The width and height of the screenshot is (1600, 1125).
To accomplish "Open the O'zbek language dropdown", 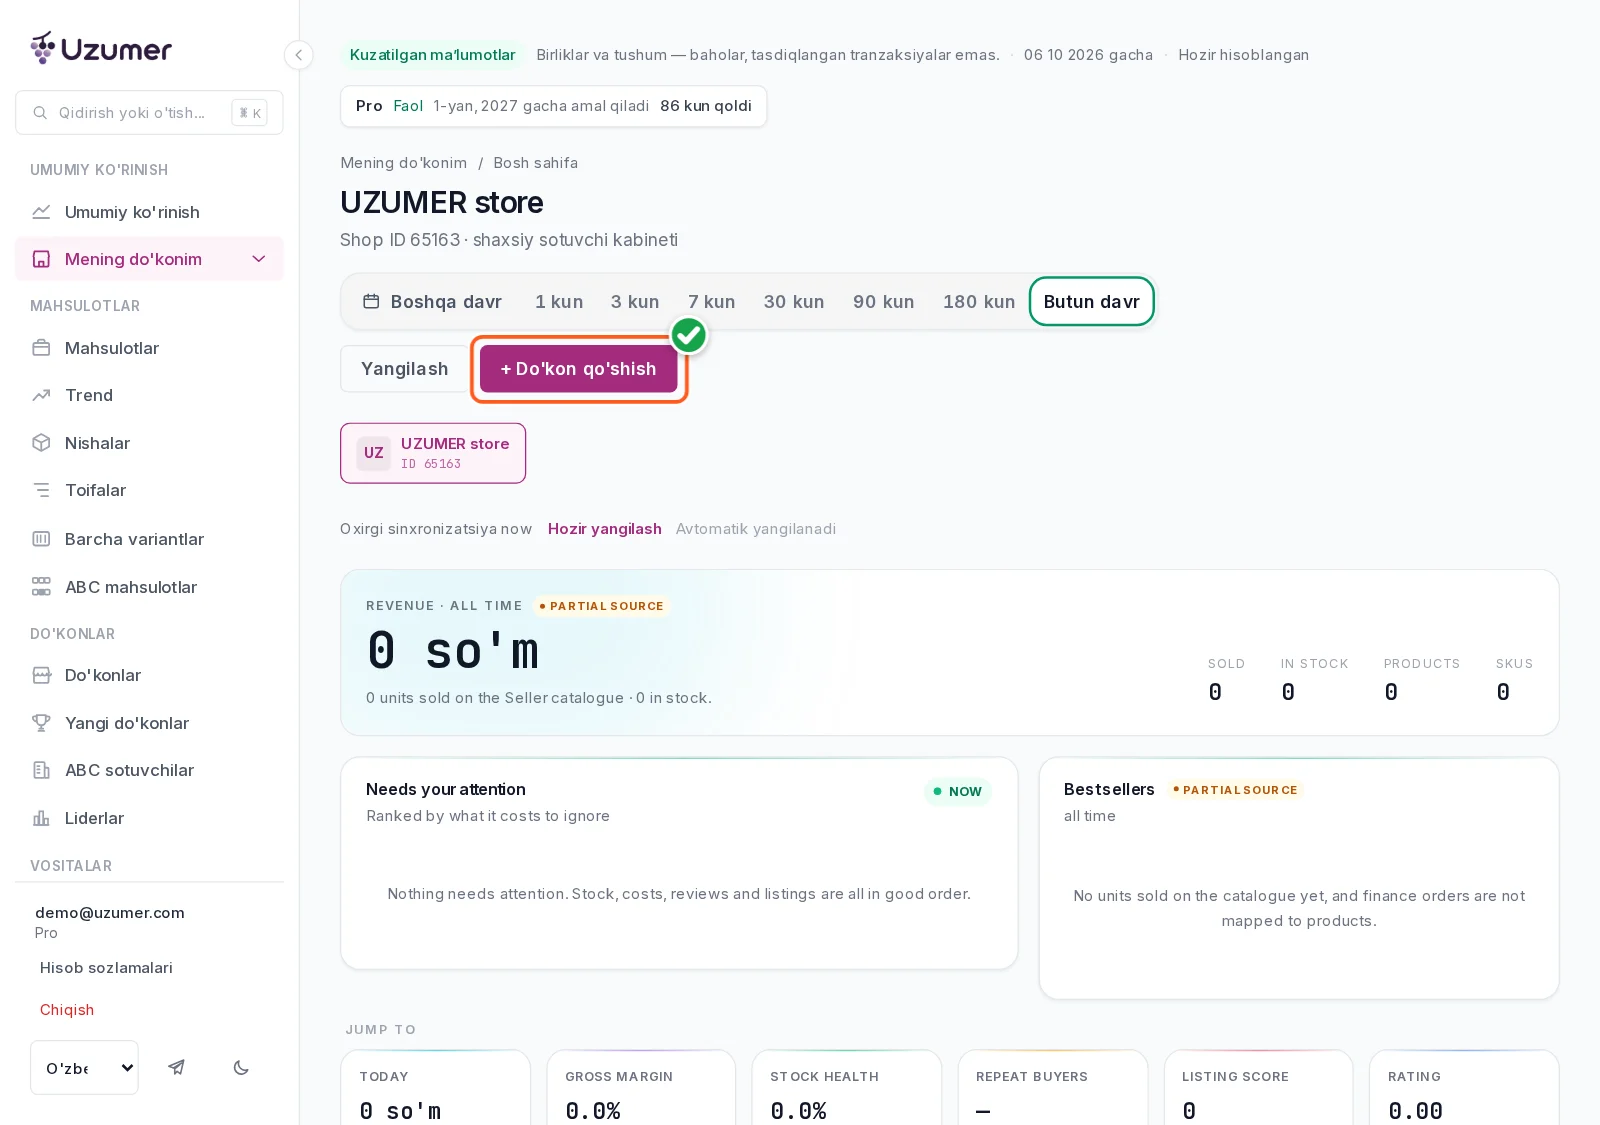I will pos(85,1067).
